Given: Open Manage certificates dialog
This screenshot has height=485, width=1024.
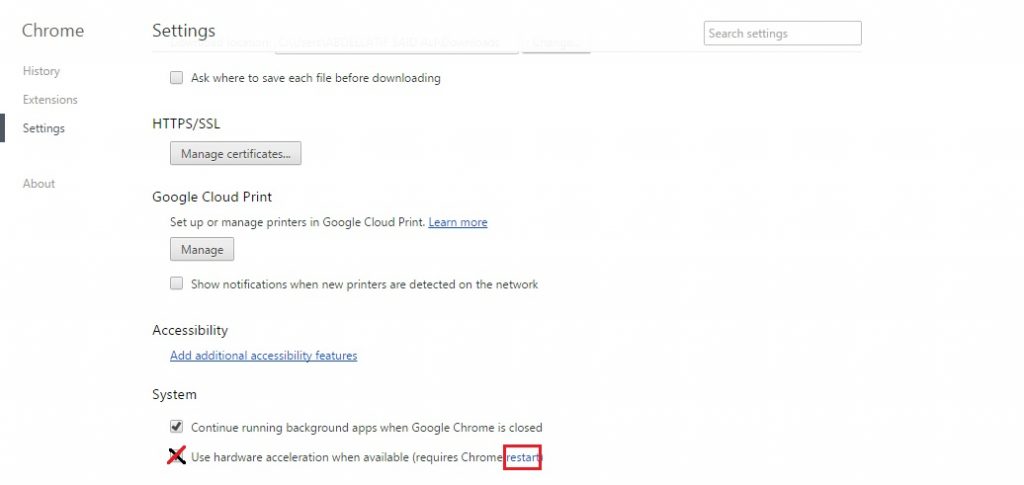Looking at the screenshot, I should [x=236, y=153].
